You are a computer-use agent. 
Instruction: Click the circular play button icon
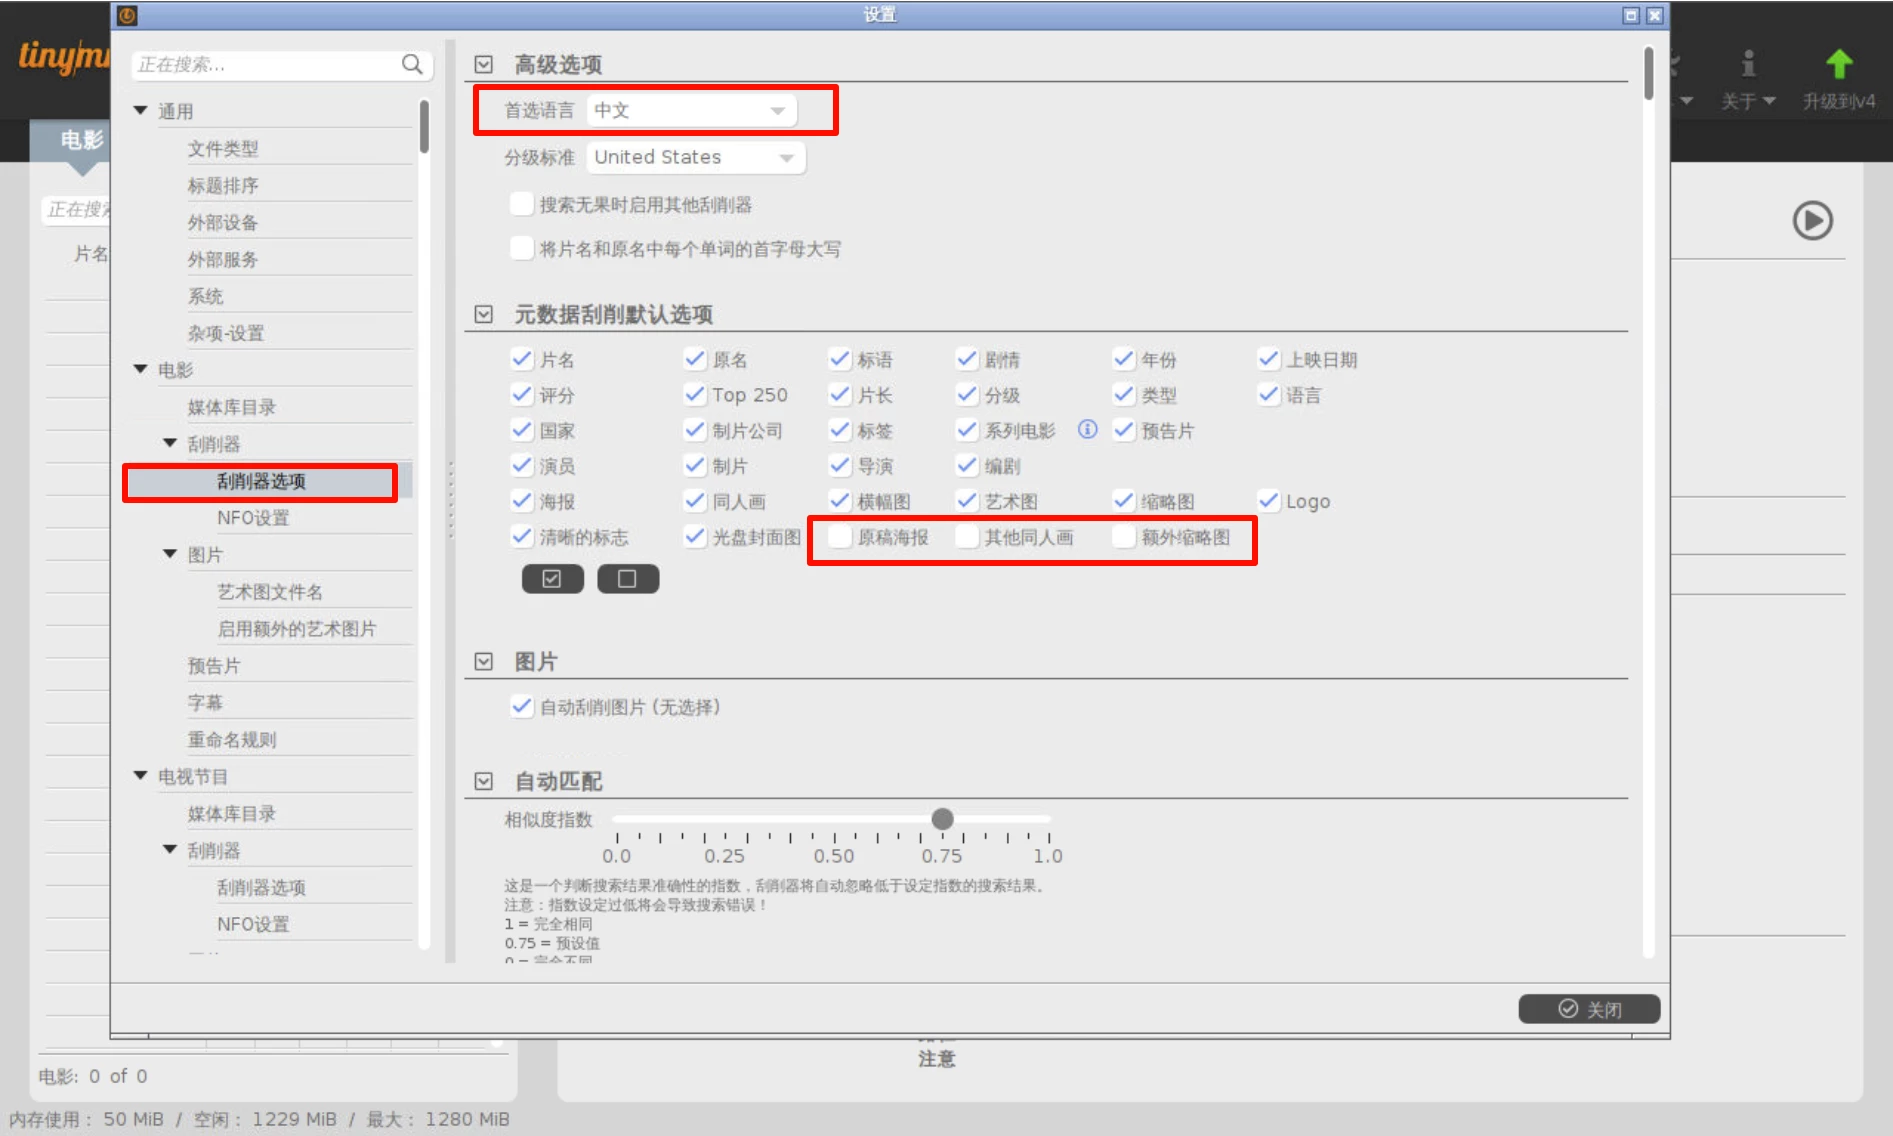click(1811, 221)
